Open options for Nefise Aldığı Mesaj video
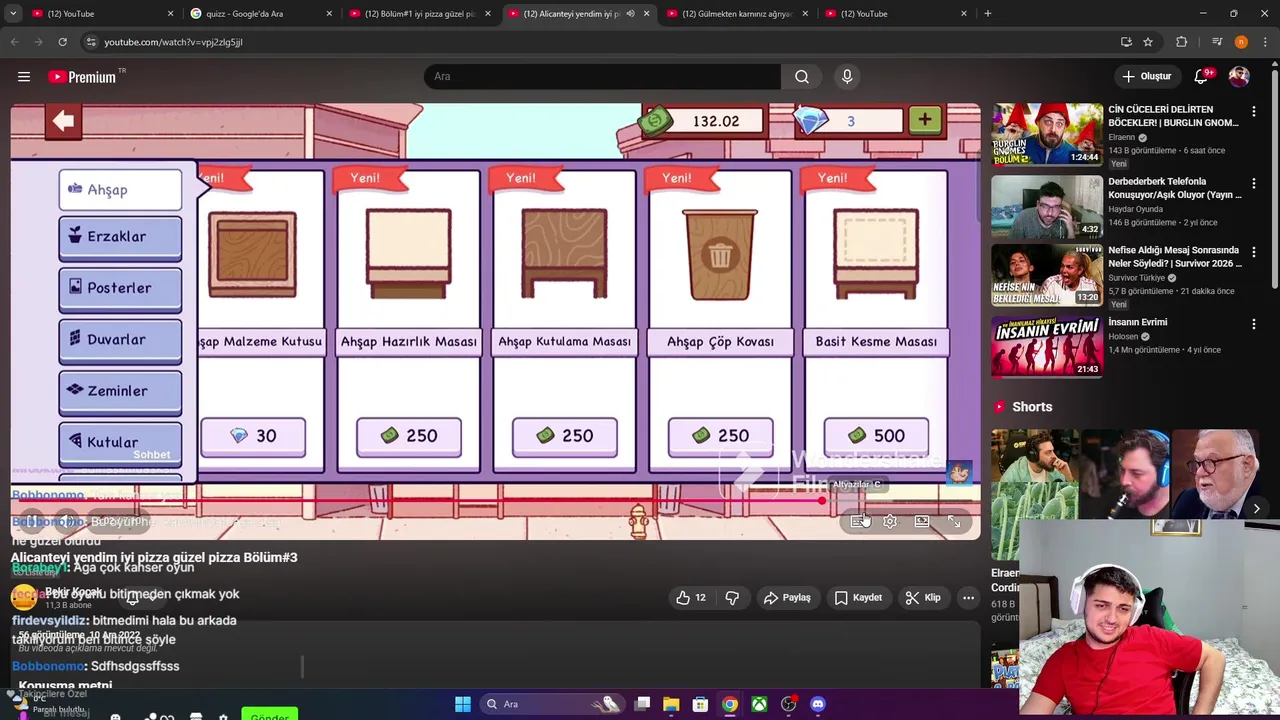This screenshot has height=720, width=1280. (x=1253, y=253)
